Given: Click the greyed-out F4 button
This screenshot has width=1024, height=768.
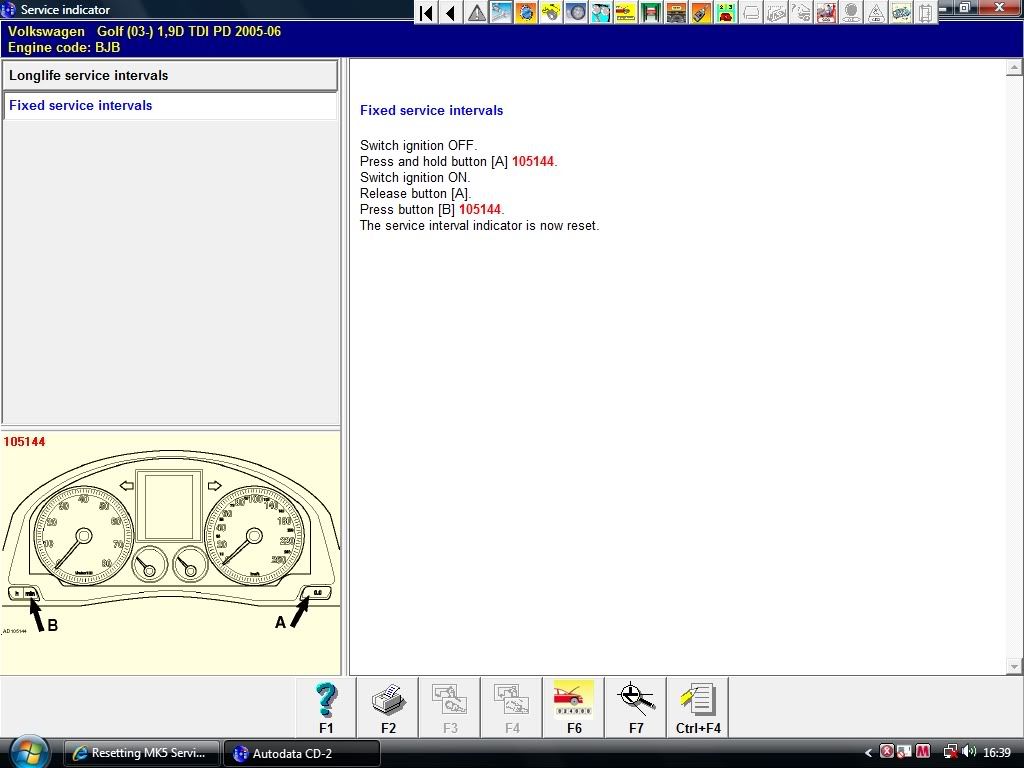Looking at the screenshot, I should pyautogui.click(x=512, y=707).
